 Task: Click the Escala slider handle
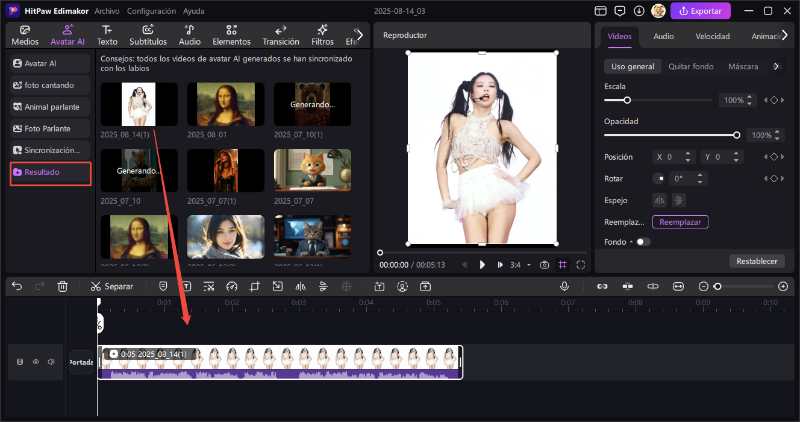click(x=627, y=100)
